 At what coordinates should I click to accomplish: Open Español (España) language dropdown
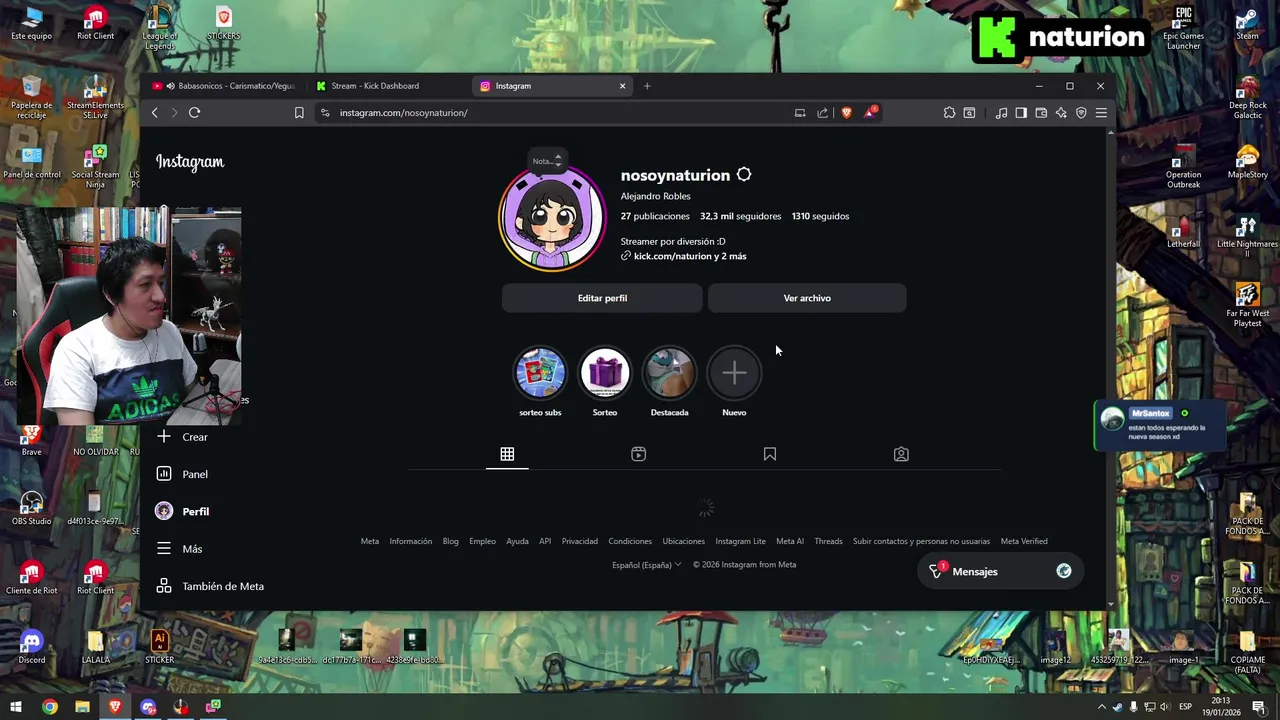tap(647, 564)
